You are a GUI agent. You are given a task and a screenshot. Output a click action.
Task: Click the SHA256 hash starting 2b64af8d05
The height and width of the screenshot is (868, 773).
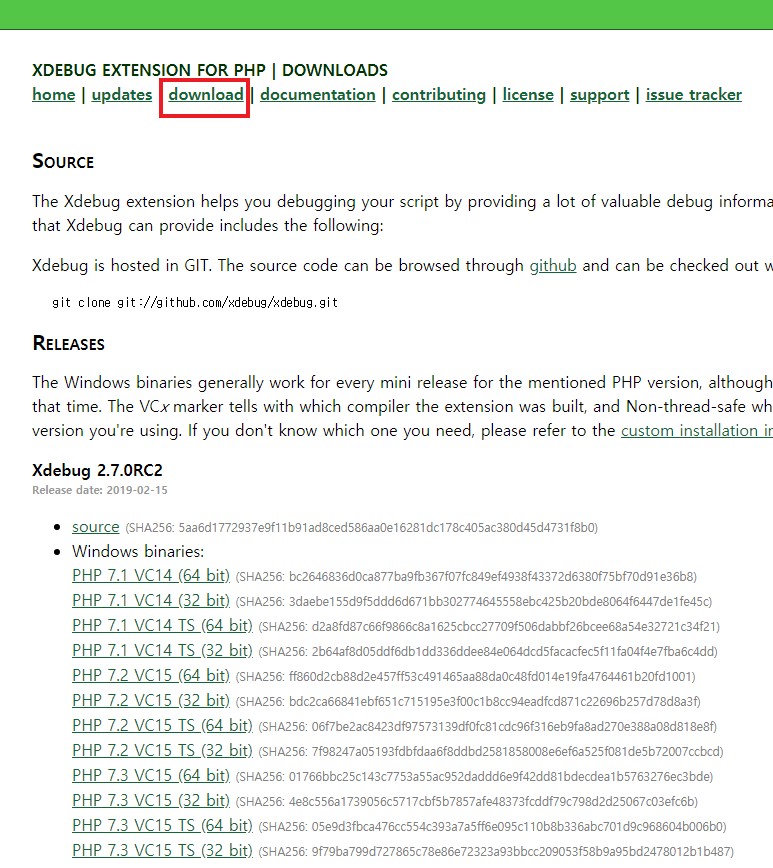click(x=488, y=652)
